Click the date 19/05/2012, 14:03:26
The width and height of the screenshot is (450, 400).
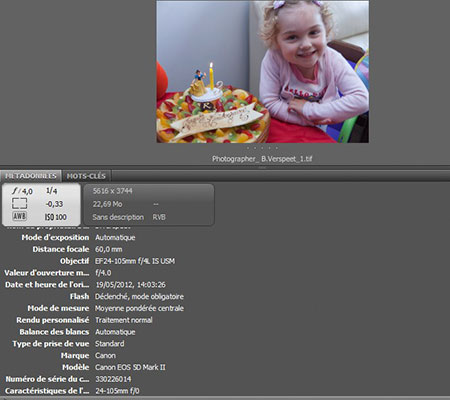tap(131, 285)
